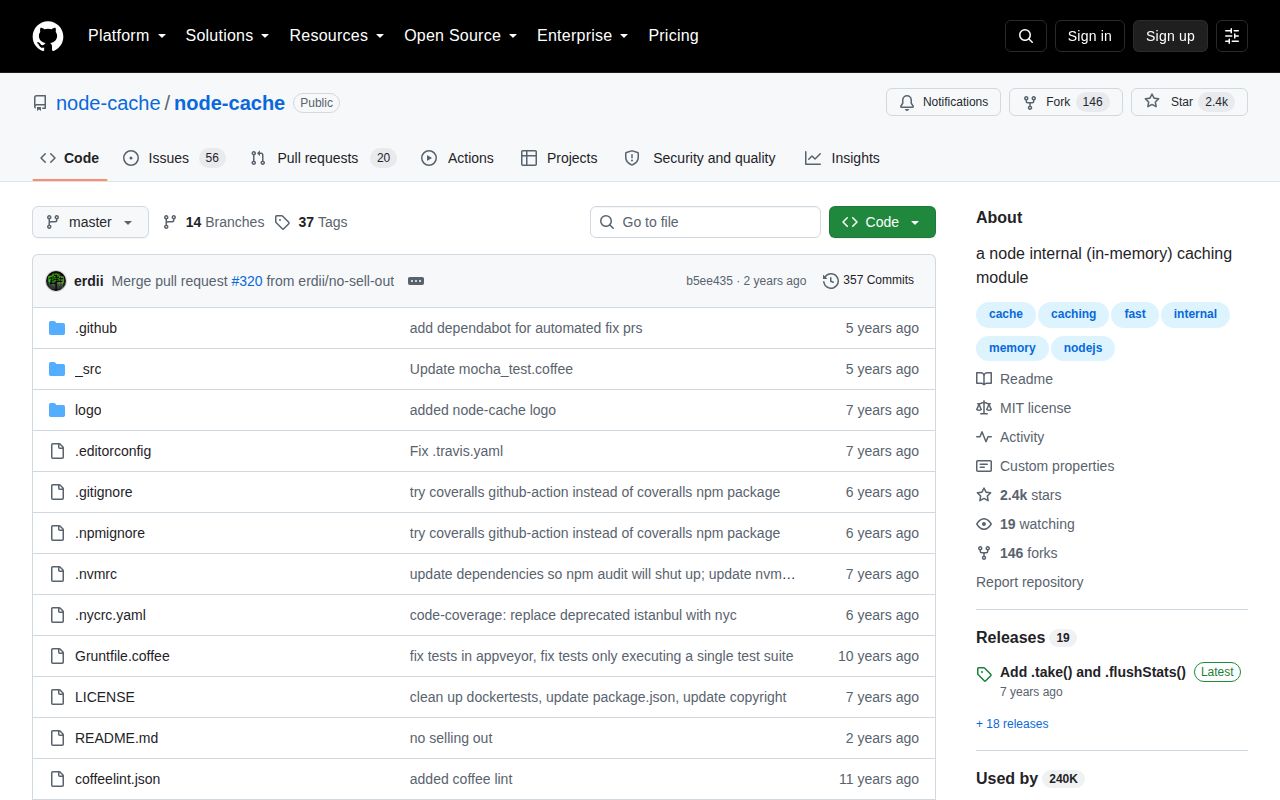Click the scales icon next to MIT license

point(984,408)
